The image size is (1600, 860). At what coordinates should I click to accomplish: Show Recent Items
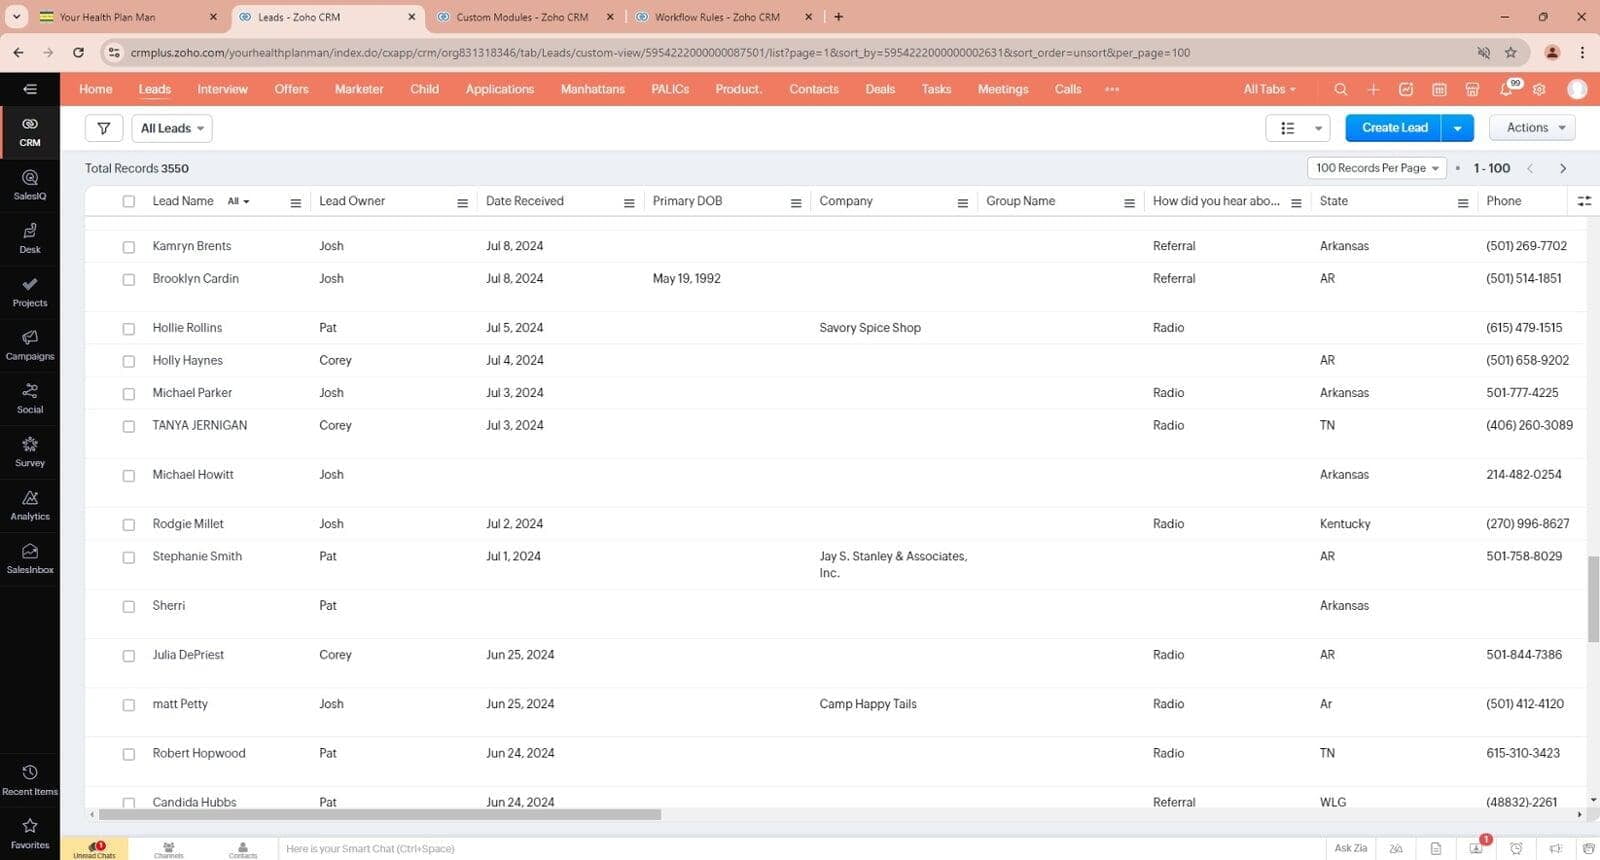(30, 780)
